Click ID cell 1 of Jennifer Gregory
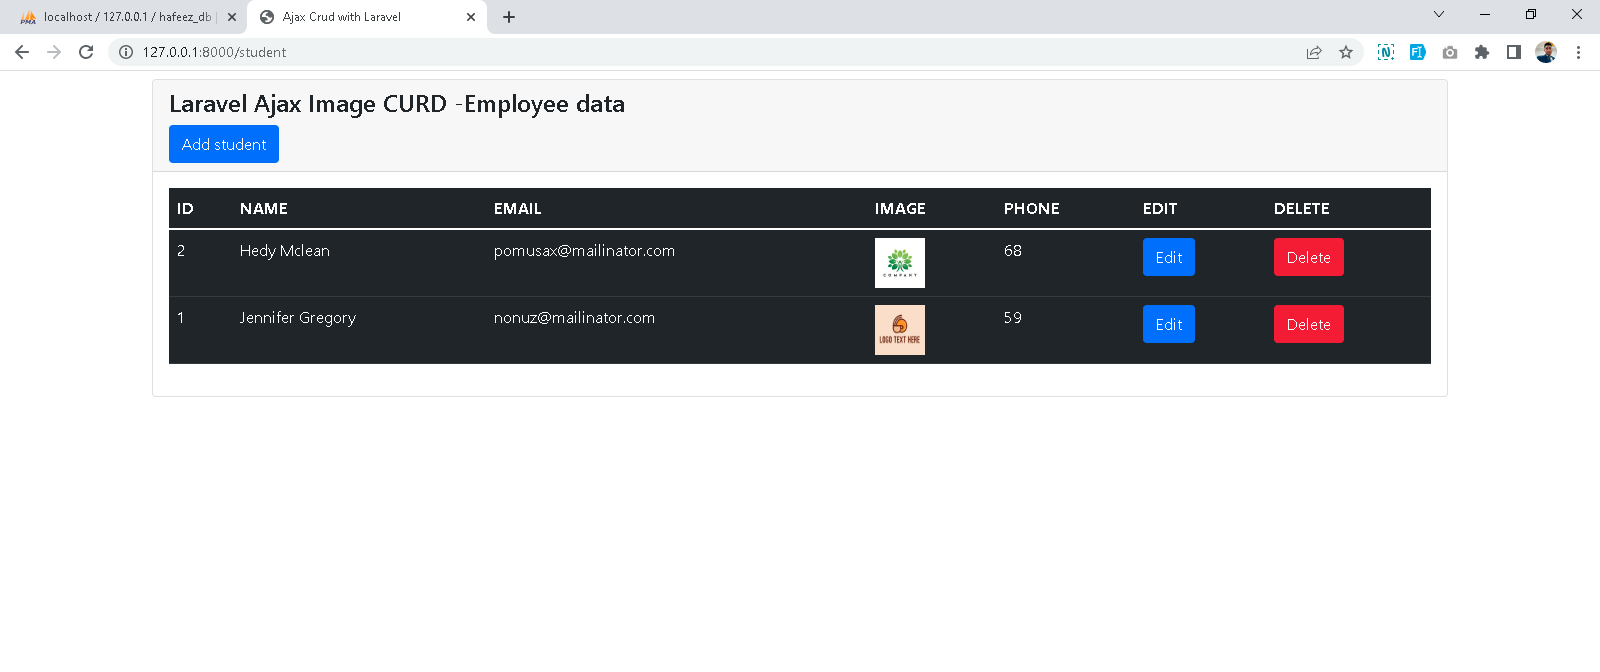The image size is (1600, 672). point(181,318)
